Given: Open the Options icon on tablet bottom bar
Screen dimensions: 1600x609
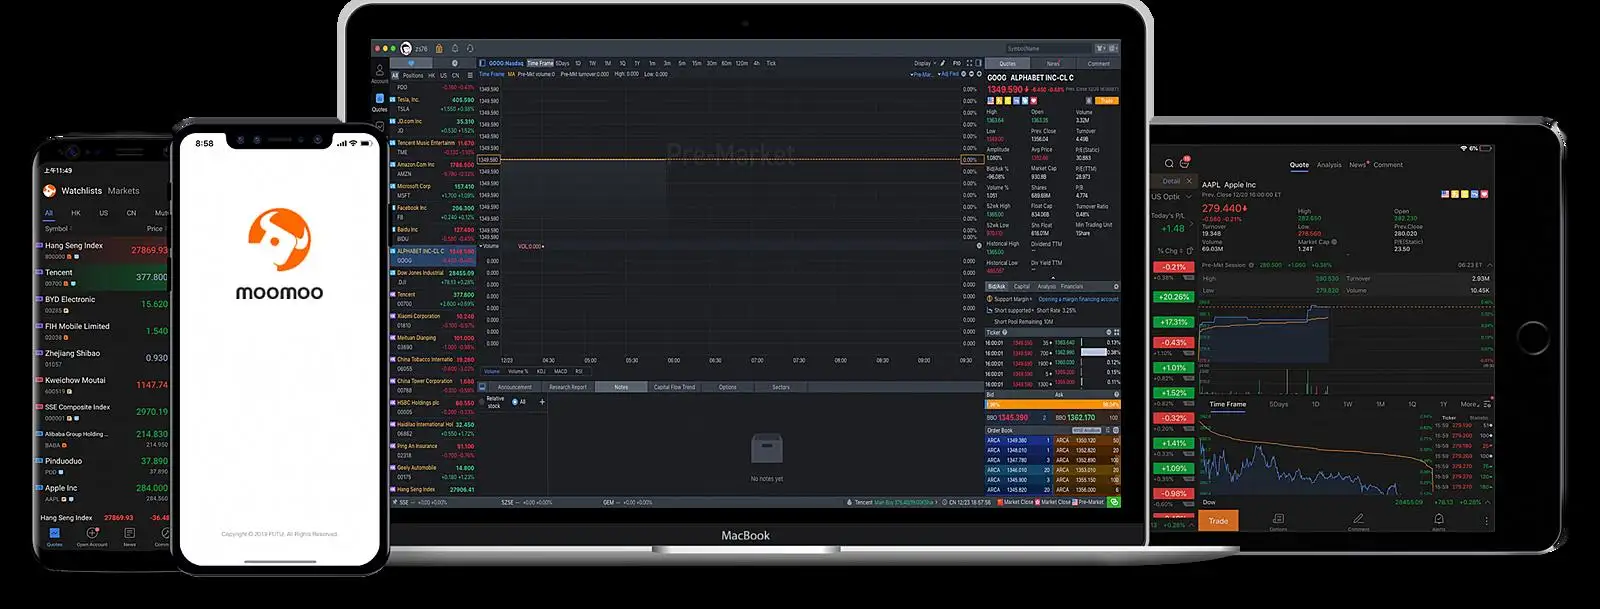Looking at the screenshot, I should (1278, 519).
